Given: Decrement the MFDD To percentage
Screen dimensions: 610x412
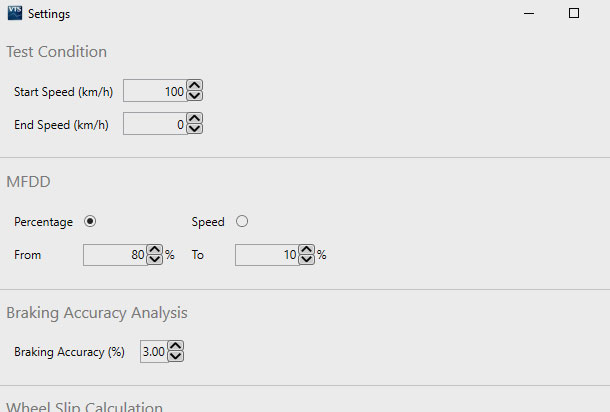Looking at the screenshot, I should tap(307, 260).
